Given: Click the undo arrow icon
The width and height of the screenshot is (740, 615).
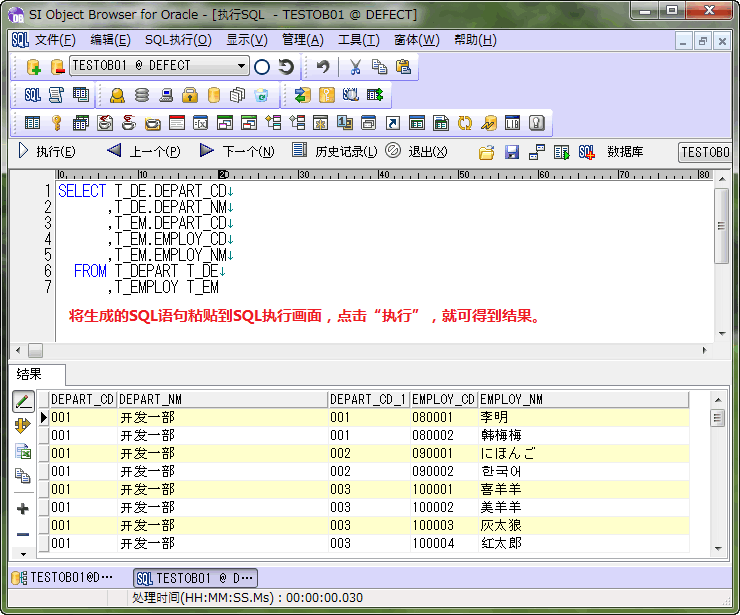Looking at the screenshot, I should [x=323, y=67].
